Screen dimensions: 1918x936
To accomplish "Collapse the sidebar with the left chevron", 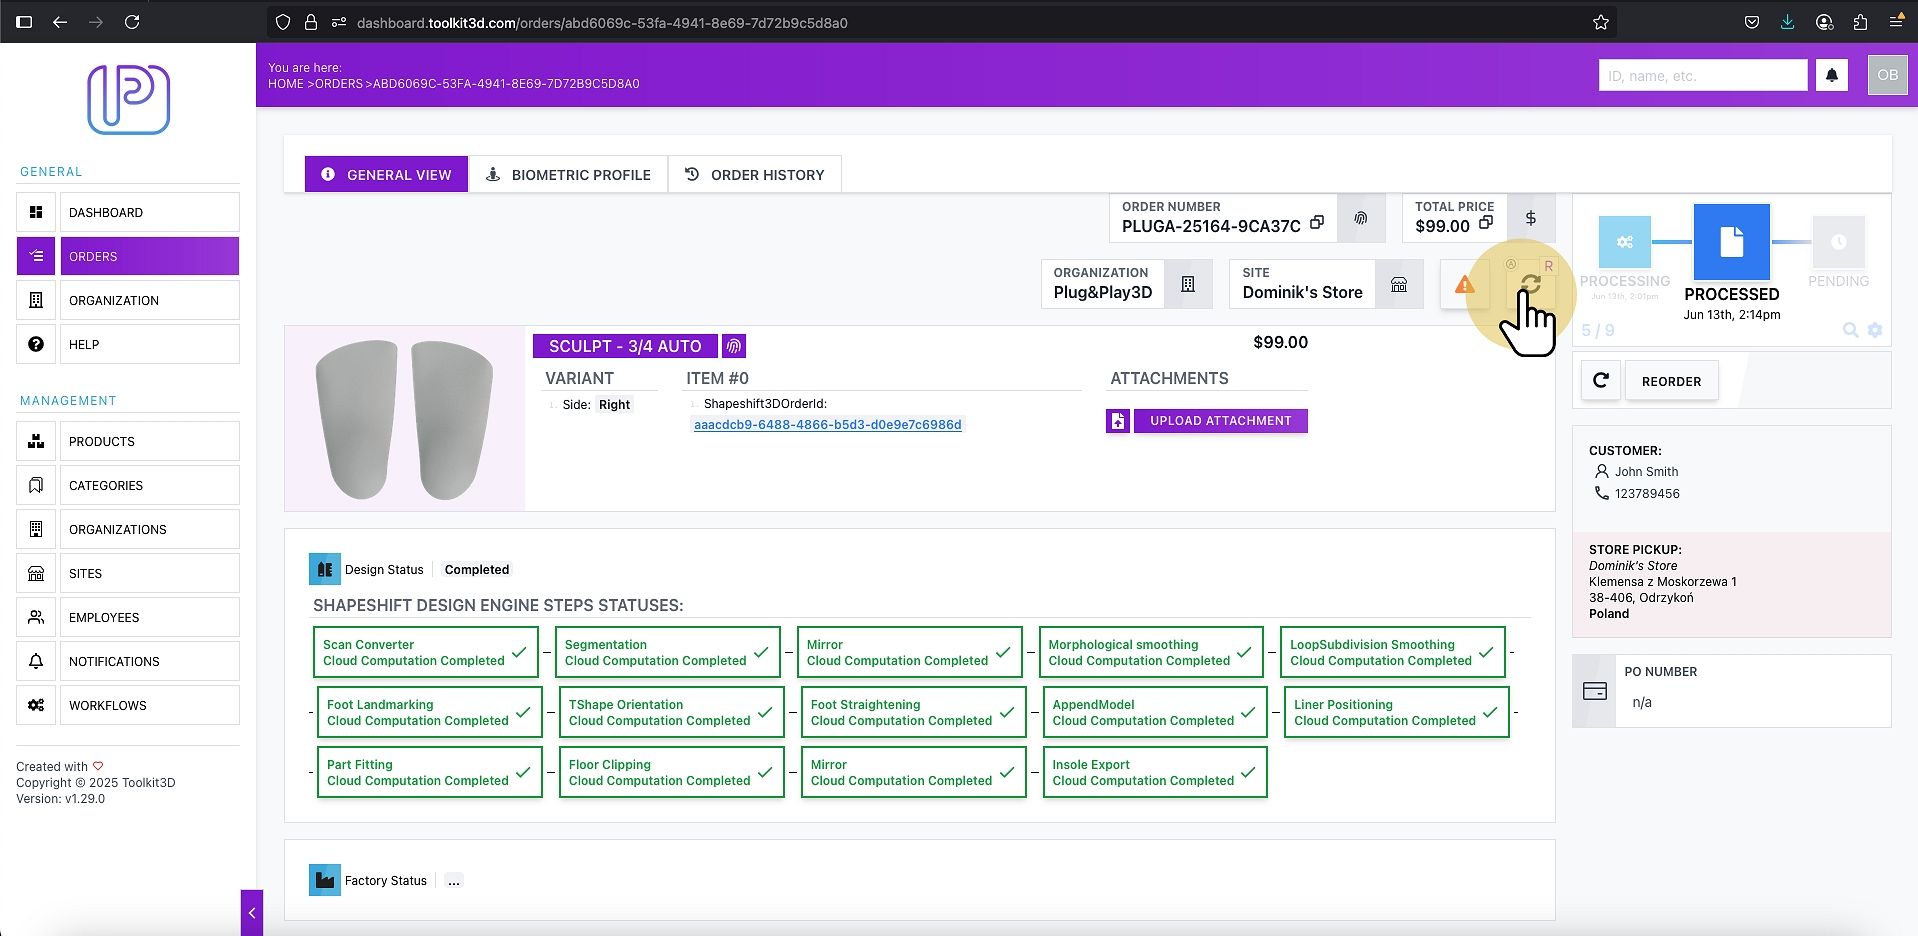I will pyautogui.click(x=252, y=912).
